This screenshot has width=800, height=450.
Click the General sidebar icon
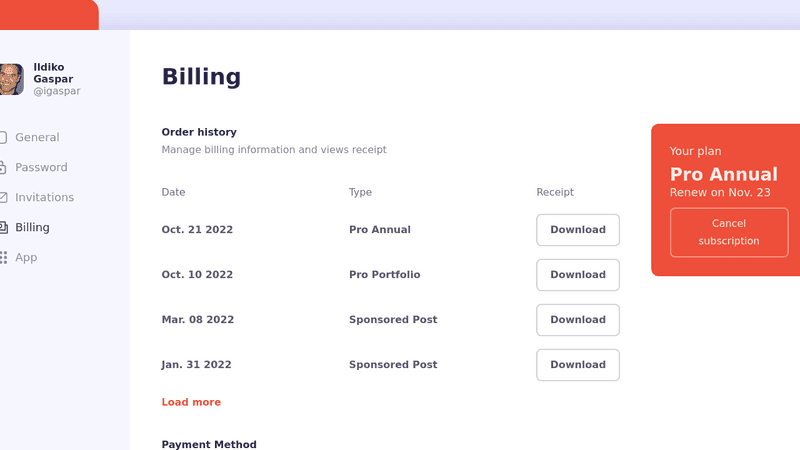3,137
